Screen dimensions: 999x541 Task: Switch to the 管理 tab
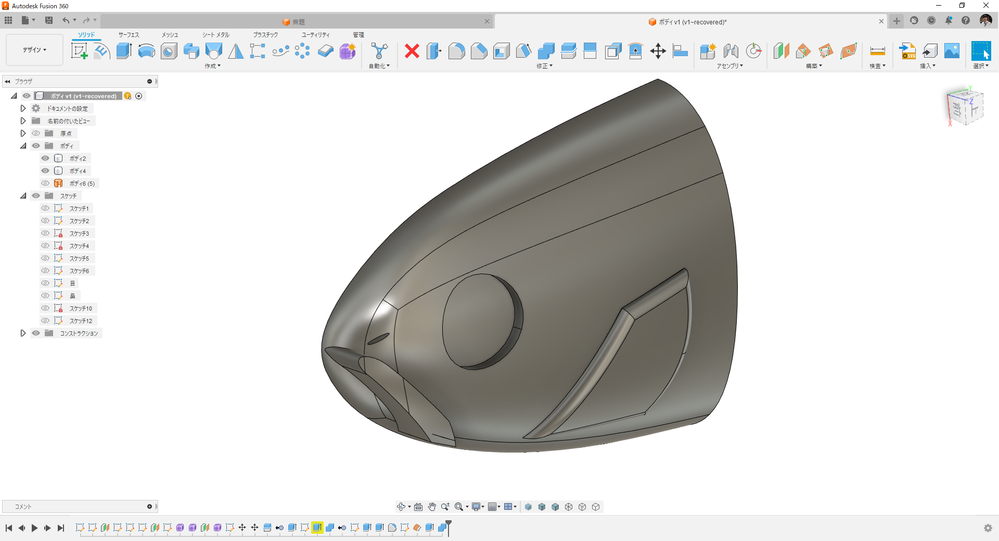(x=358, y=35)
